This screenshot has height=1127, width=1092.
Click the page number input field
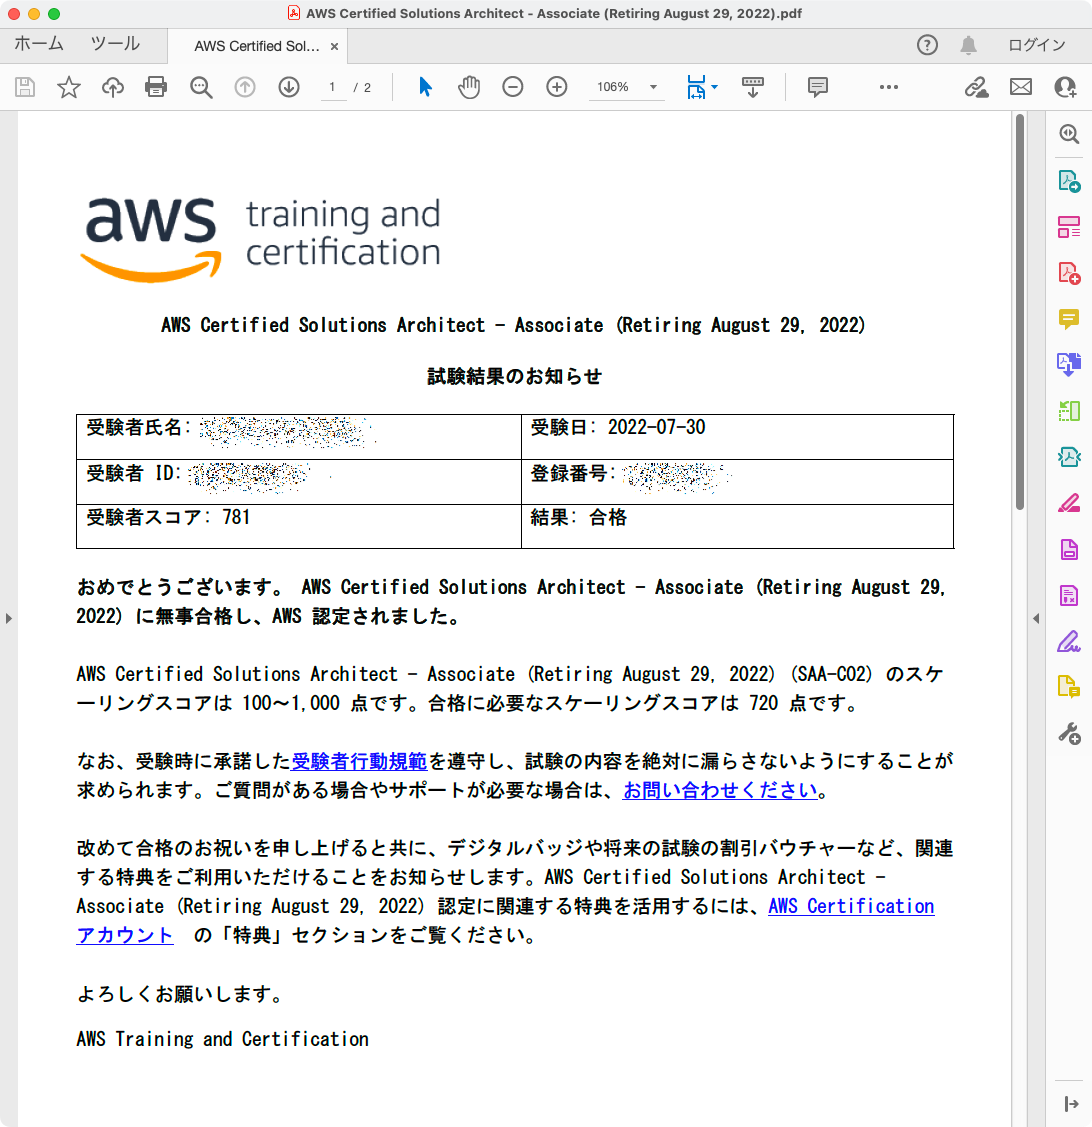(333, 88)
